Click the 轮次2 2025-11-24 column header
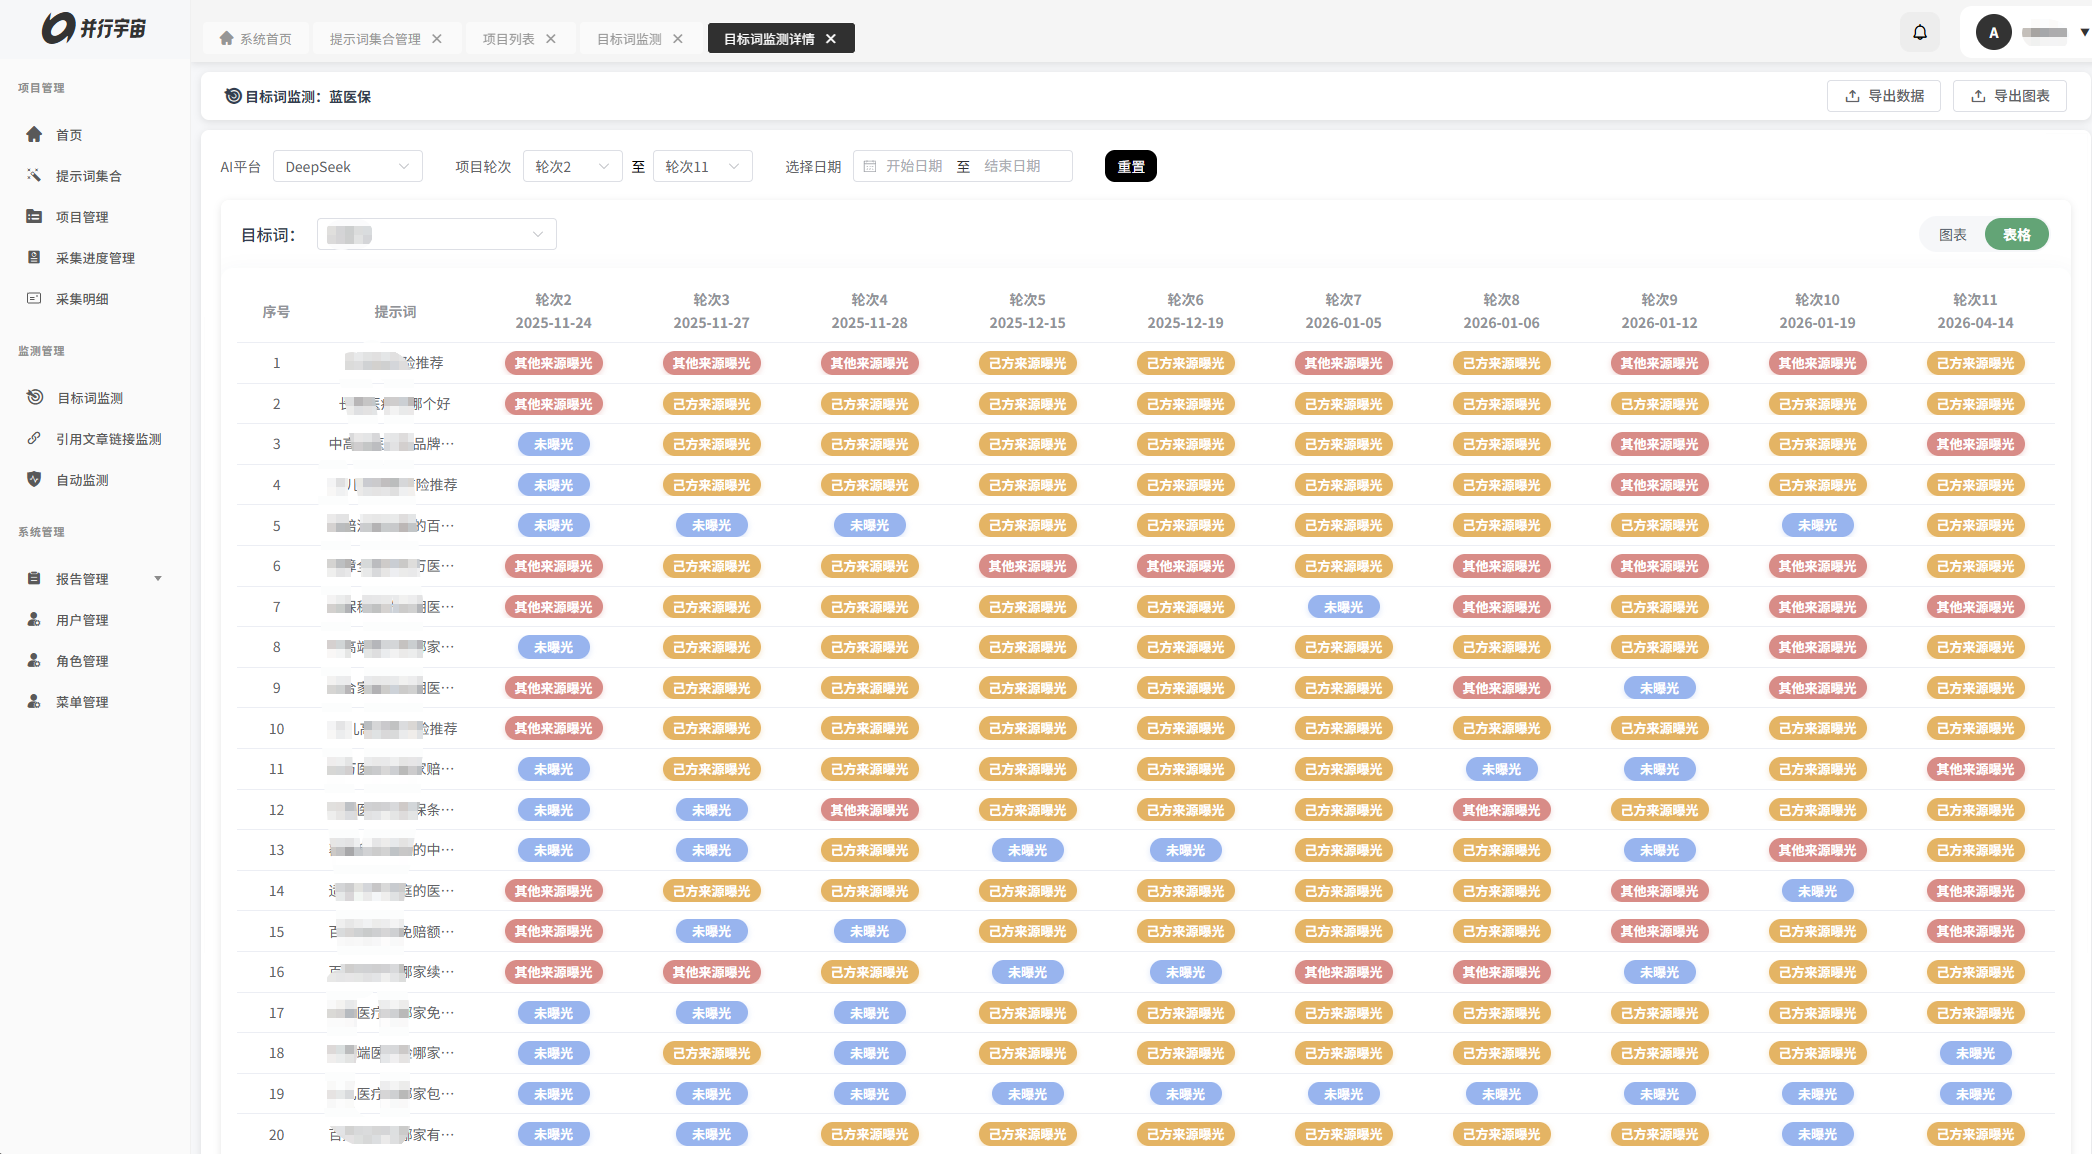This screenshot has width=2092, height=1154. tap(554, 311)
